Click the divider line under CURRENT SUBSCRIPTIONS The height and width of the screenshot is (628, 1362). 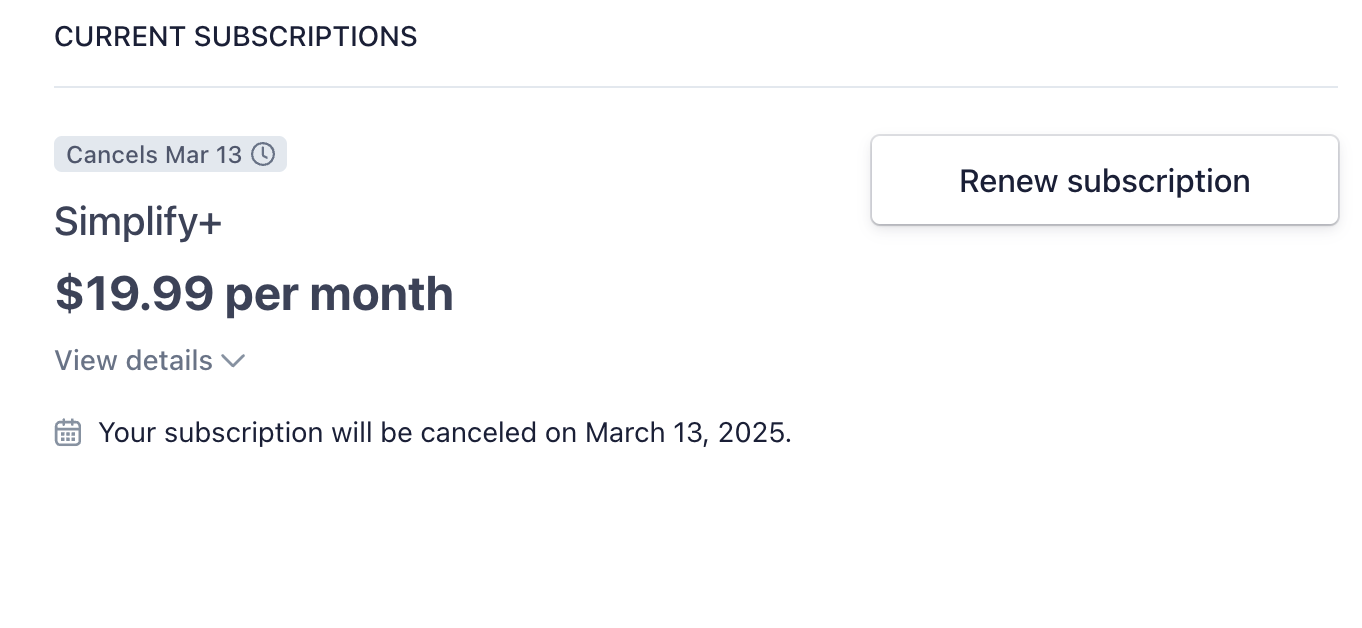[x=695, y=87]
